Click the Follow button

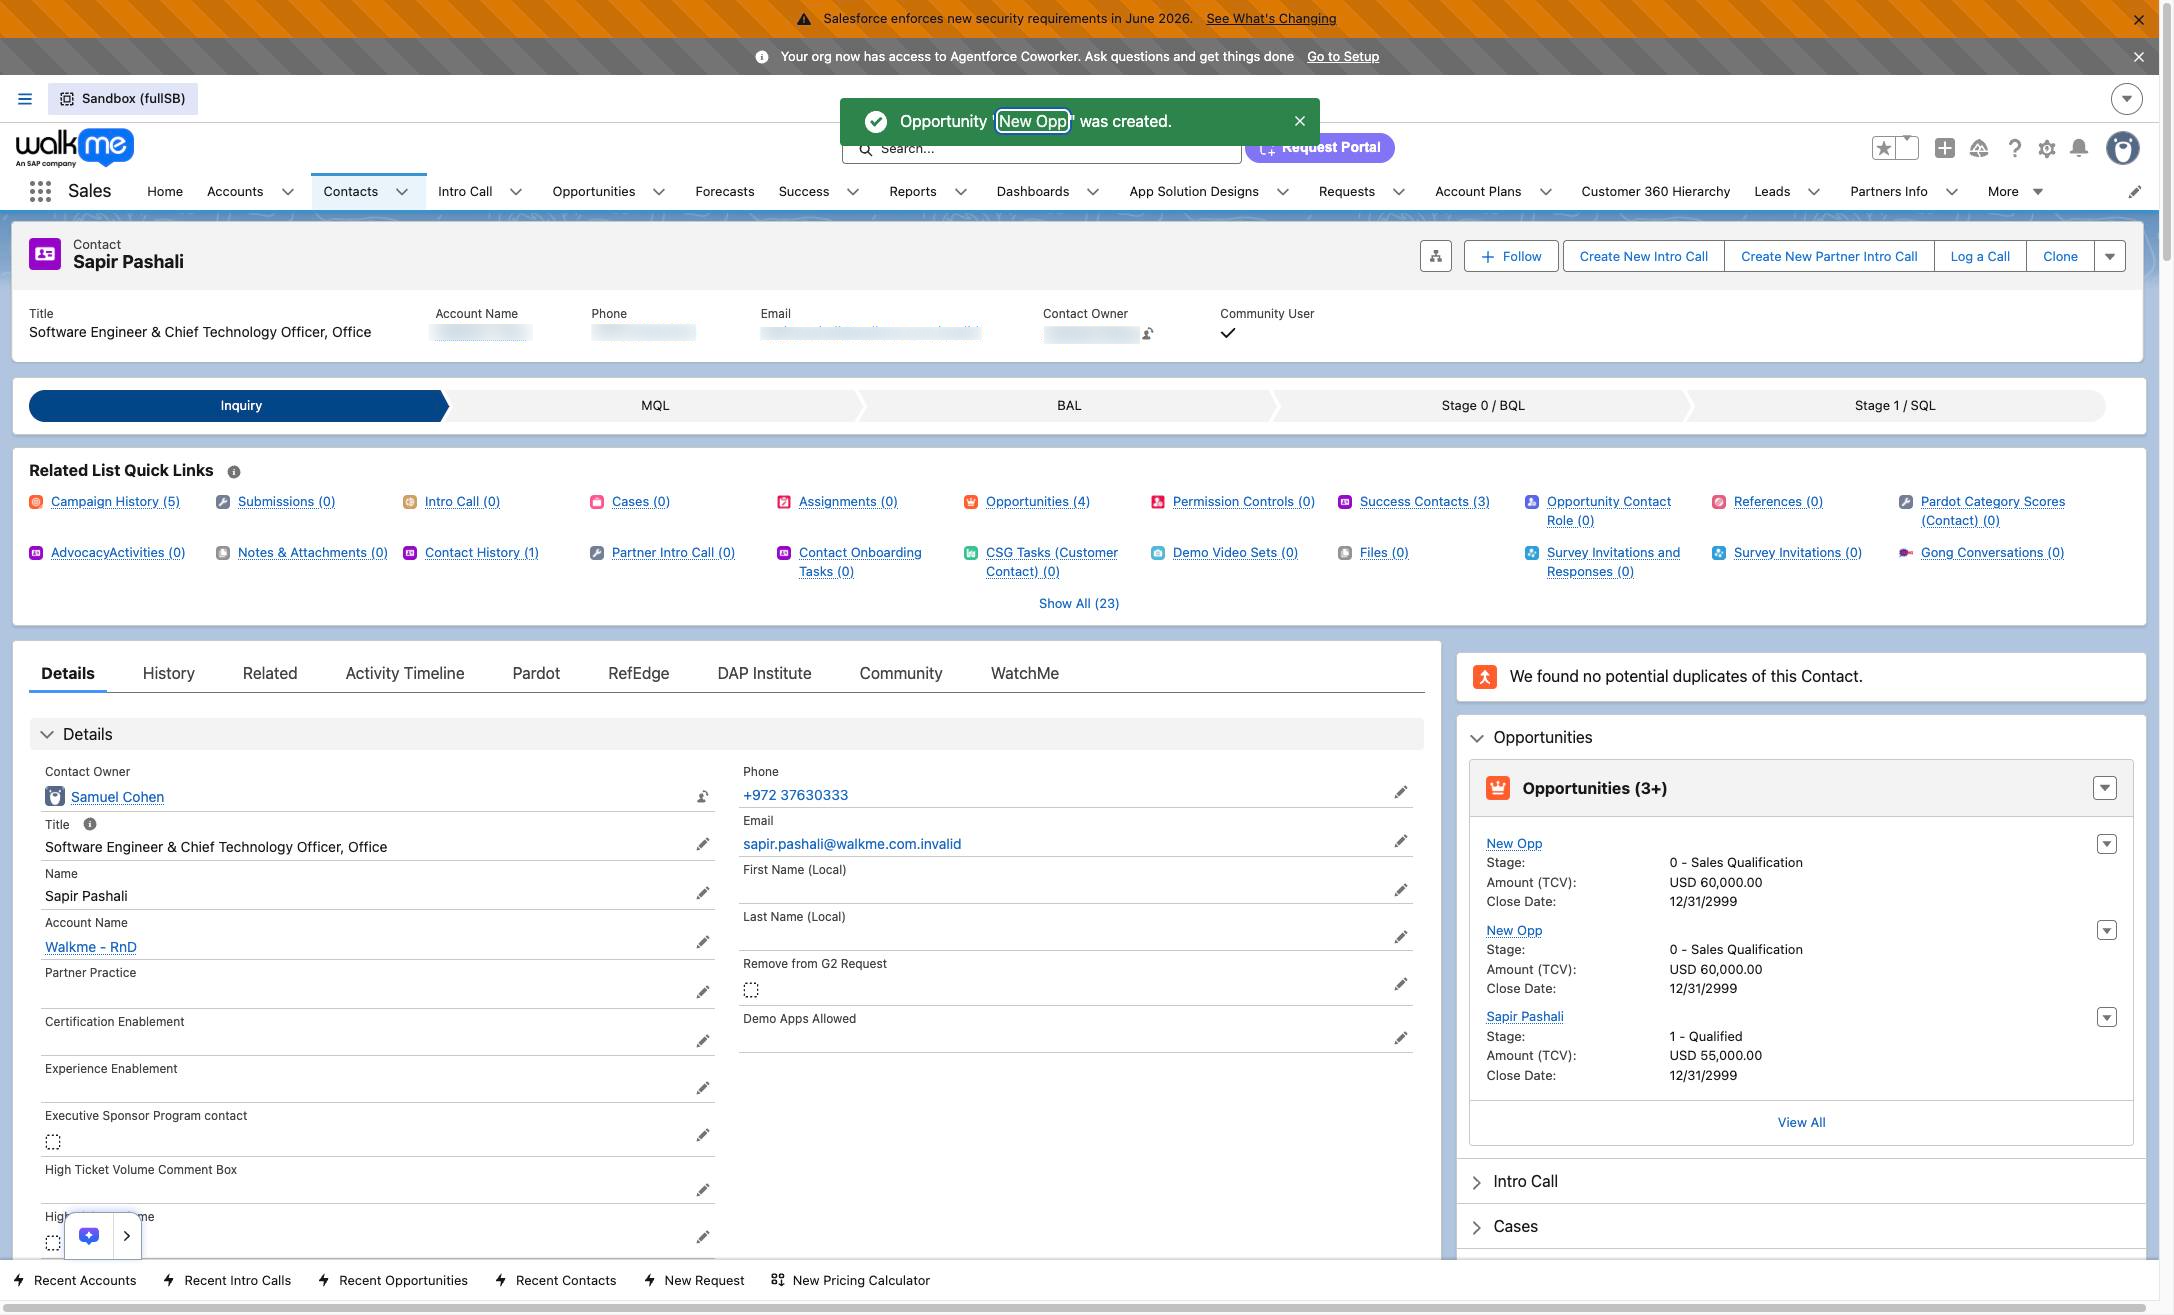[x=1511, y=256]
